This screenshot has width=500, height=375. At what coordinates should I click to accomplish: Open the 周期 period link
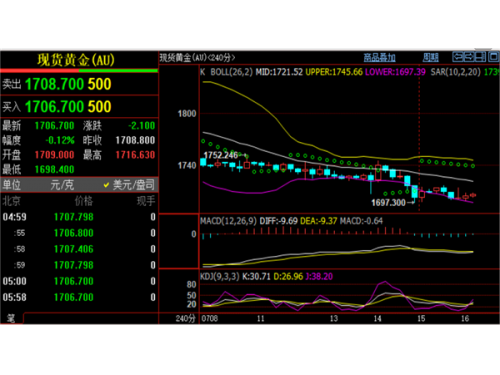[431, 57]
